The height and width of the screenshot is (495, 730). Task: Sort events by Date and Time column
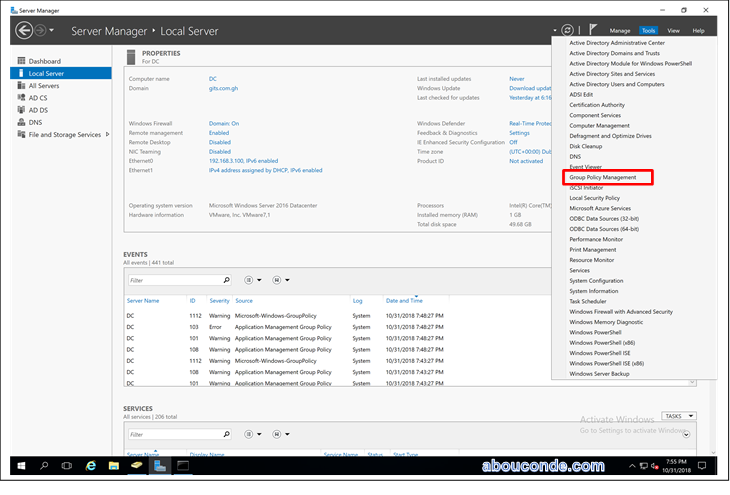pos(404,301)
